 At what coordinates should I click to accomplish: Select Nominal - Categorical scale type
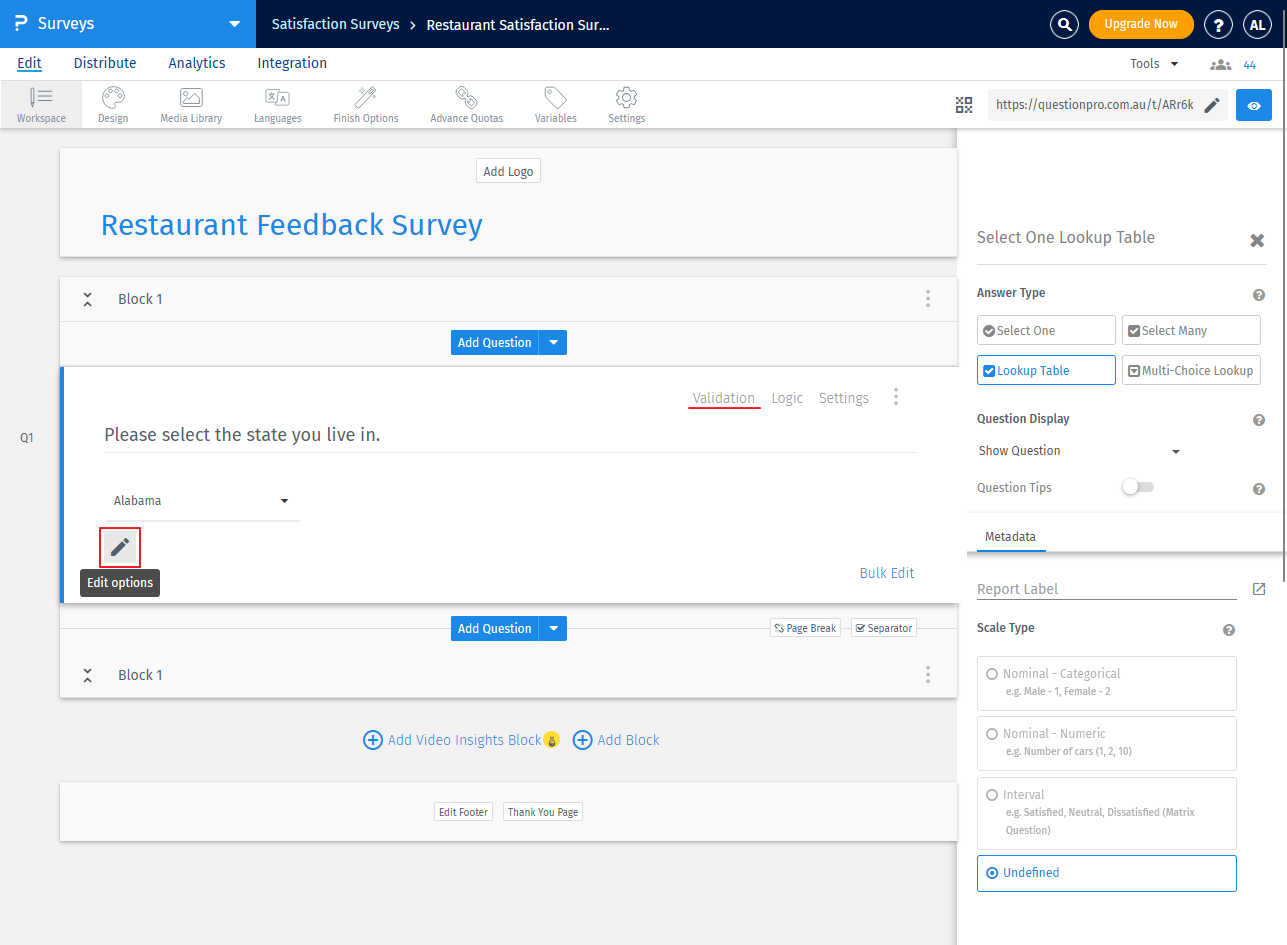pos(1106,683)
